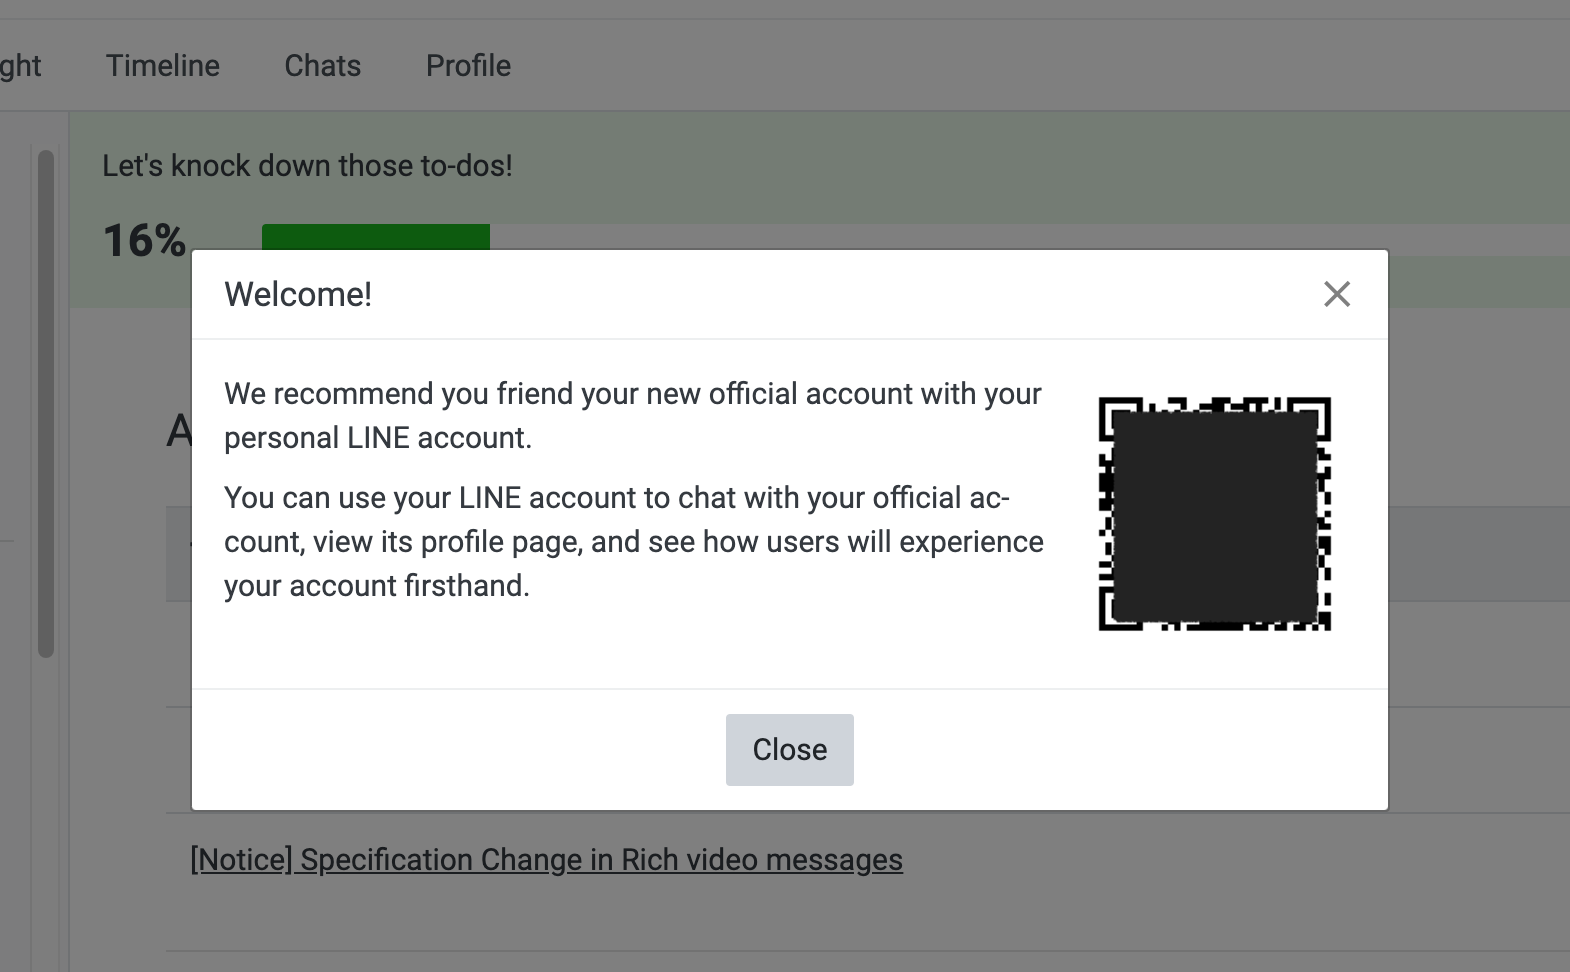Click the partially hidden "A" heading behind dialog
Image resolution: width=1570 pixels, height=972 pixels.
178,432
